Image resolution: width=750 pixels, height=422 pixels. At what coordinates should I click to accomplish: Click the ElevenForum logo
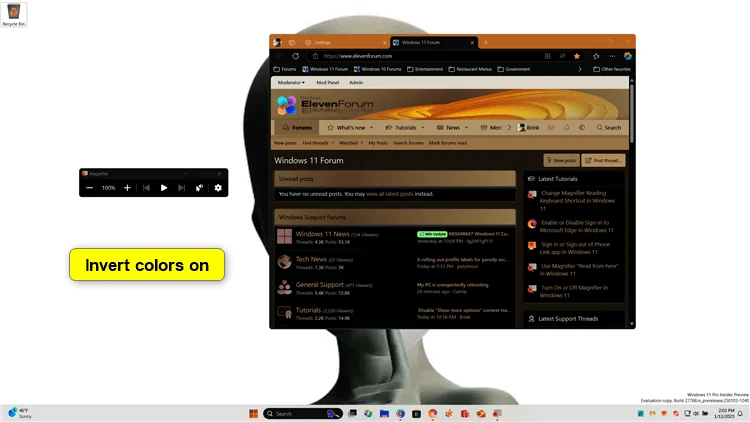coord(325,105)
